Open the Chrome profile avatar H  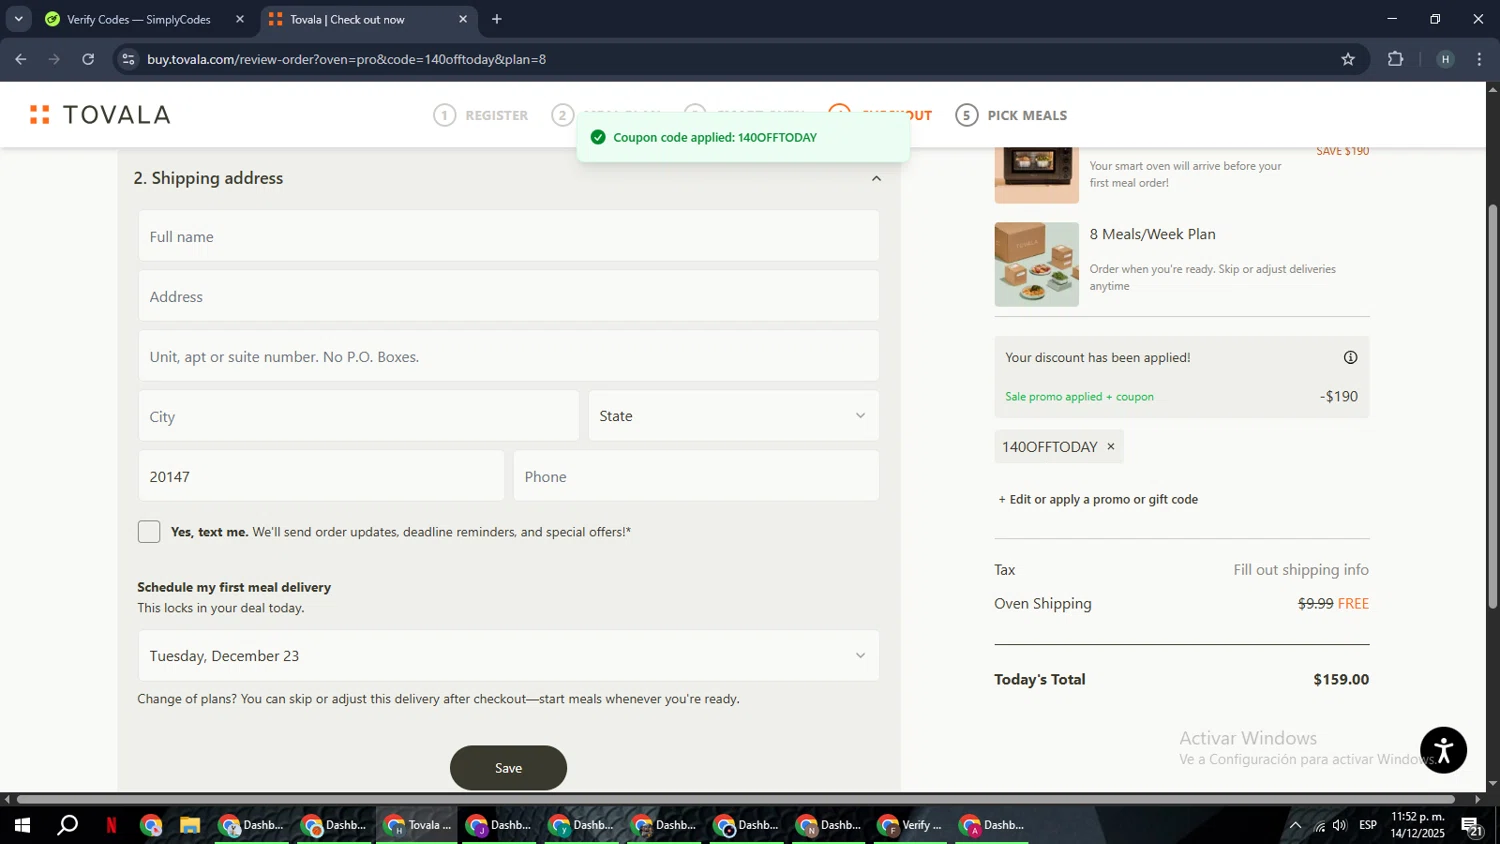coord(1445,59)
